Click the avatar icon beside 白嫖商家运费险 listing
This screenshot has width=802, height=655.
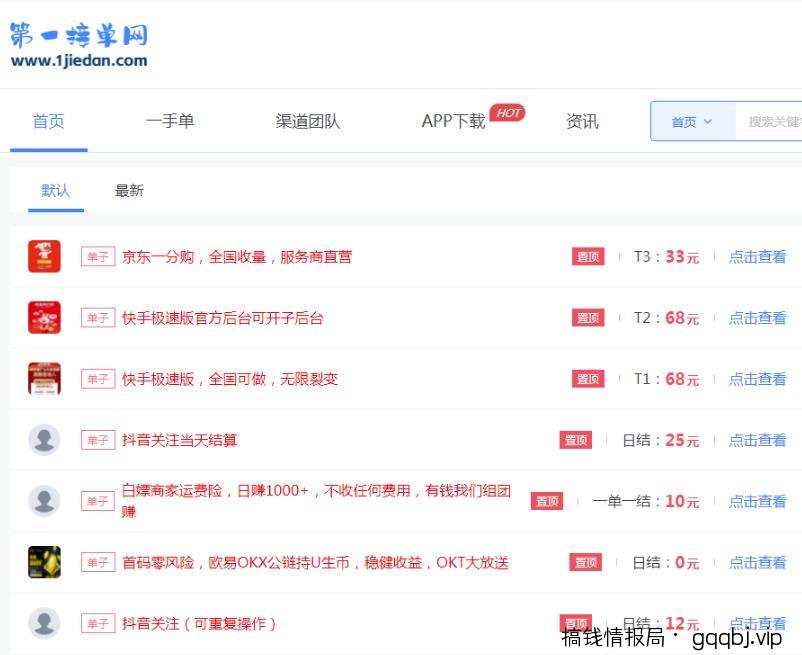pyautogui.click(x=44, y=500)
